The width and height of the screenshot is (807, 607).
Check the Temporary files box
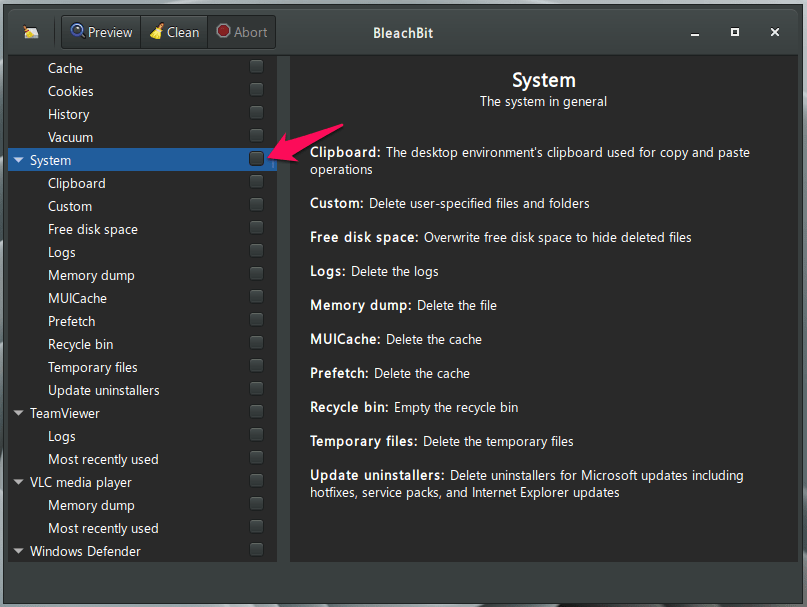pyautogui.click(x=256, y=366)
